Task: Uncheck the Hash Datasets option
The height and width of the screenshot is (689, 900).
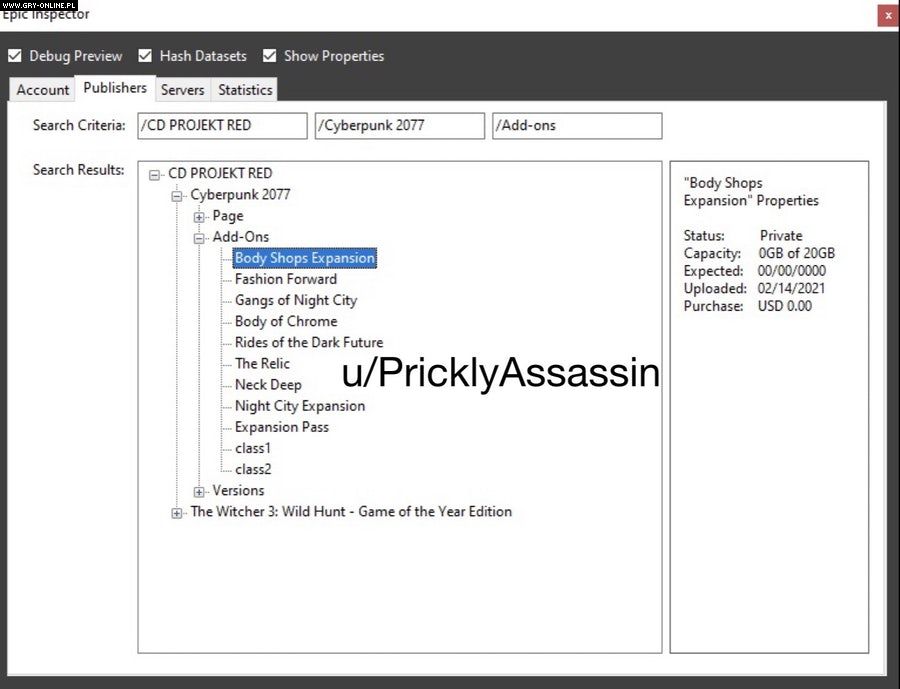Action: pyautogui.click(x=145, y=56)
